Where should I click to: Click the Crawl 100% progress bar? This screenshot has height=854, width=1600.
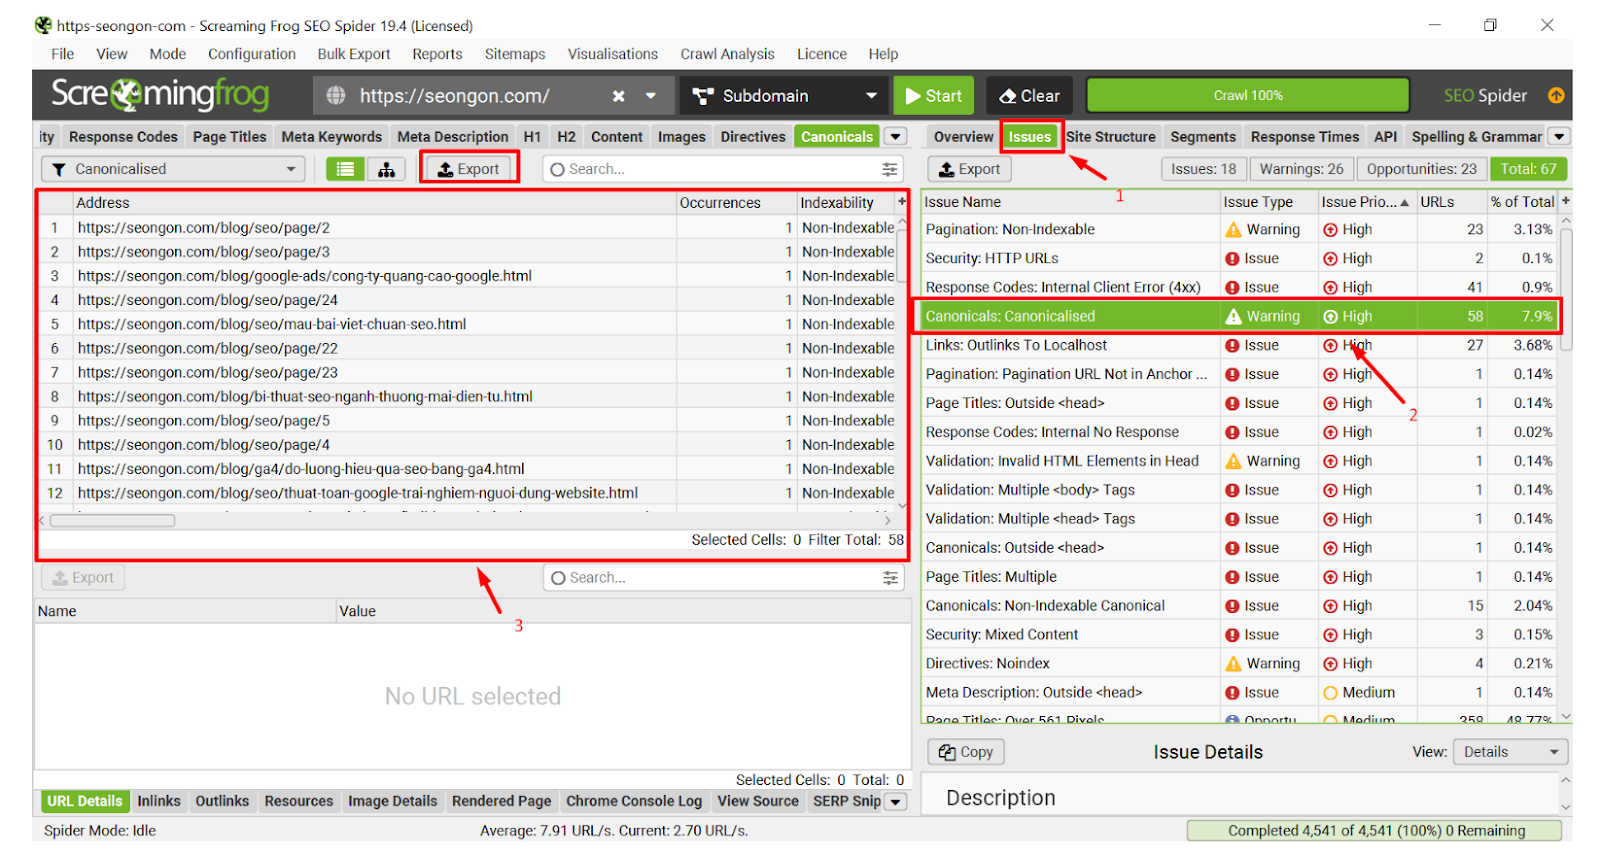(x=1248, y=96)
